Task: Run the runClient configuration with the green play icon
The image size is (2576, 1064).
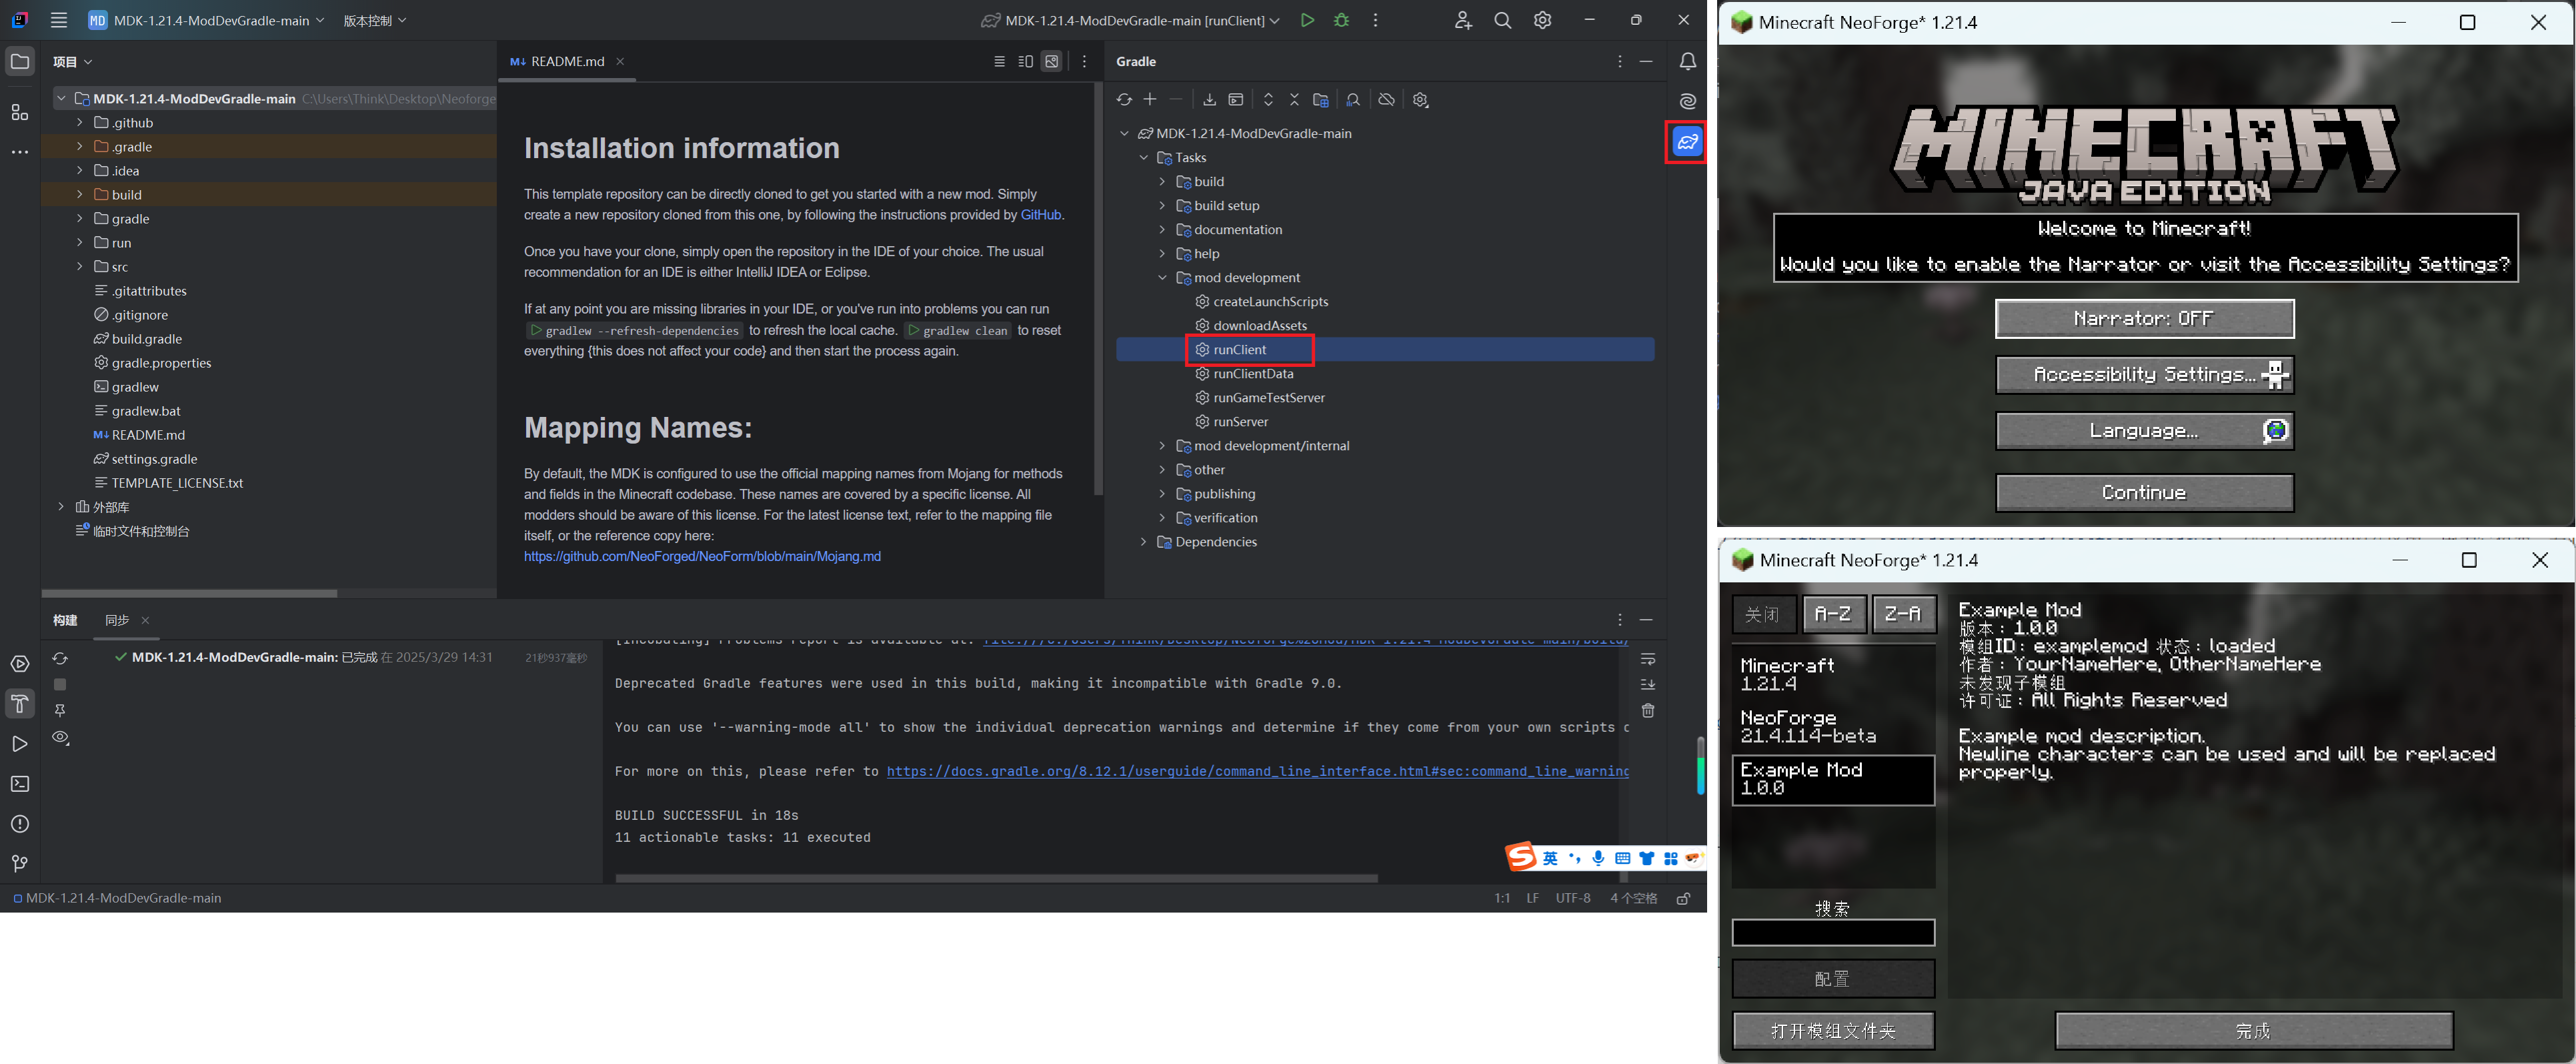Action: pos(1307,20)
